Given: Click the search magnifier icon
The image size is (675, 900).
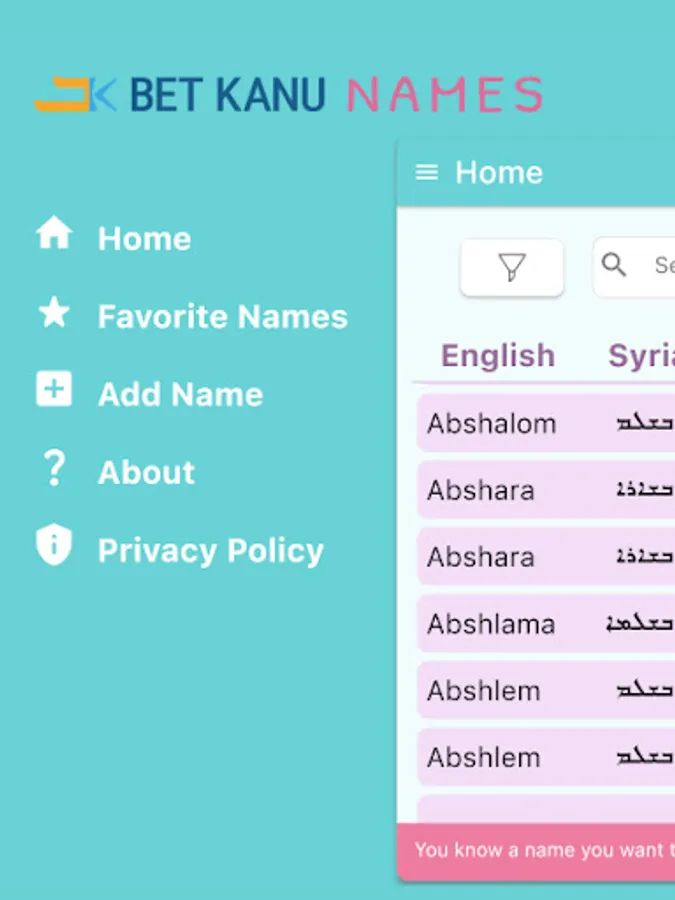Looking at the screenshot, I should (x=615, y=265).
